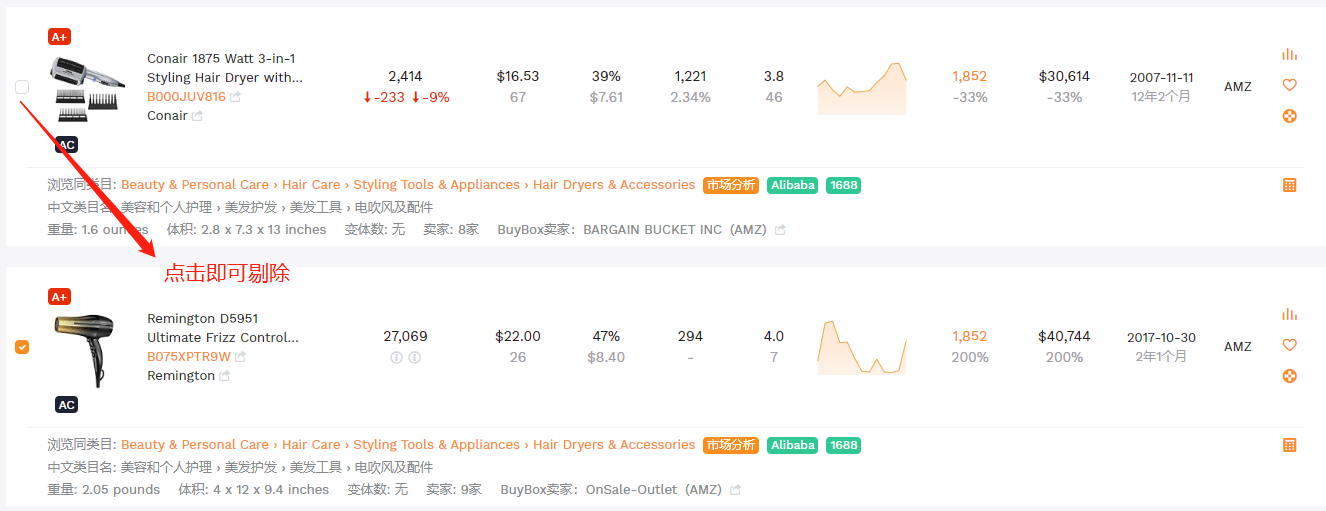Click listing date 2007-11-11
1326x511 pixels.
1161,77
